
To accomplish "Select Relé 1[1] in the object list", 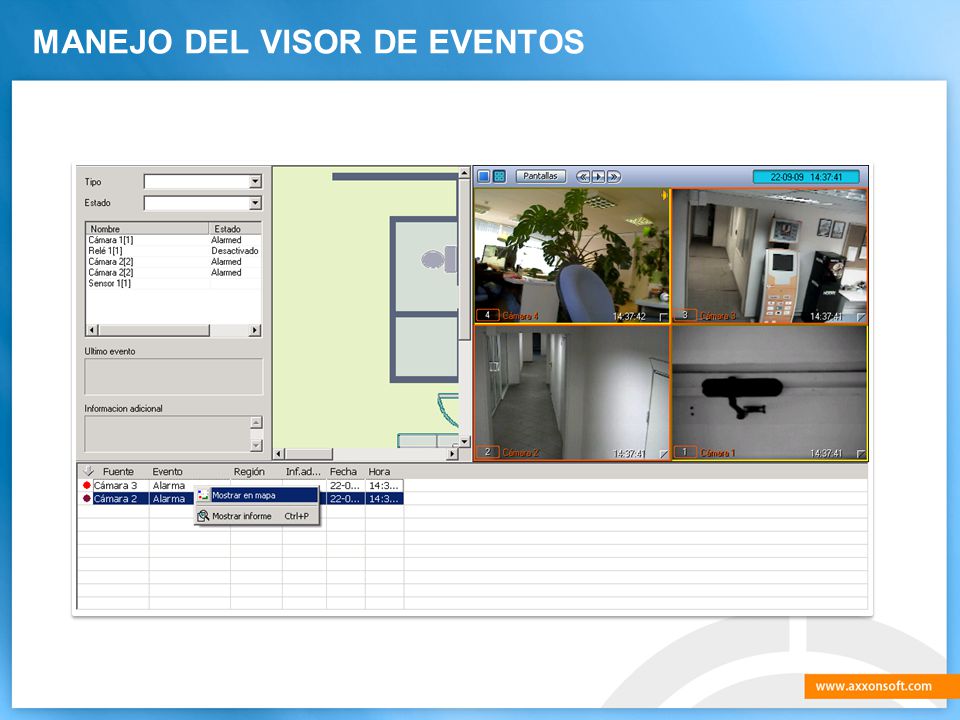I will (x=105, y=251).
